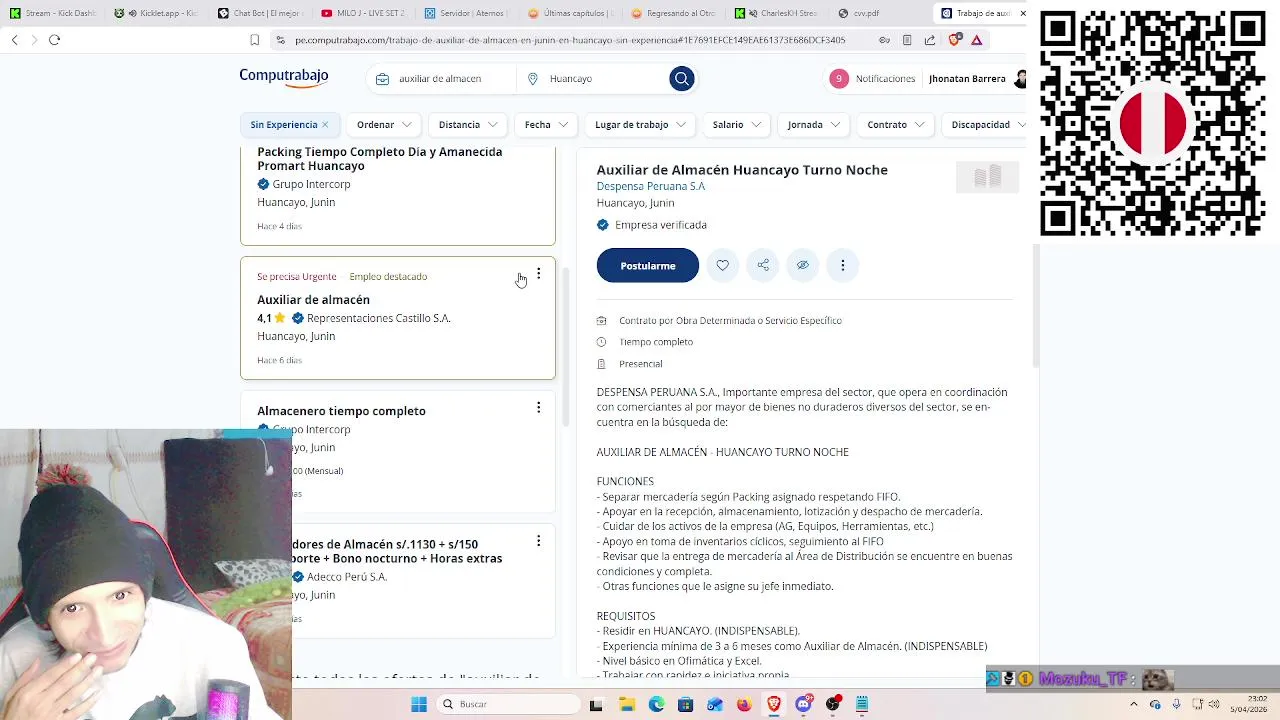Image resolution: width=1280 pixels, height=720 pixels.
Task: Remove the Sin Experiencia filter chip
Action: point(325,125)
